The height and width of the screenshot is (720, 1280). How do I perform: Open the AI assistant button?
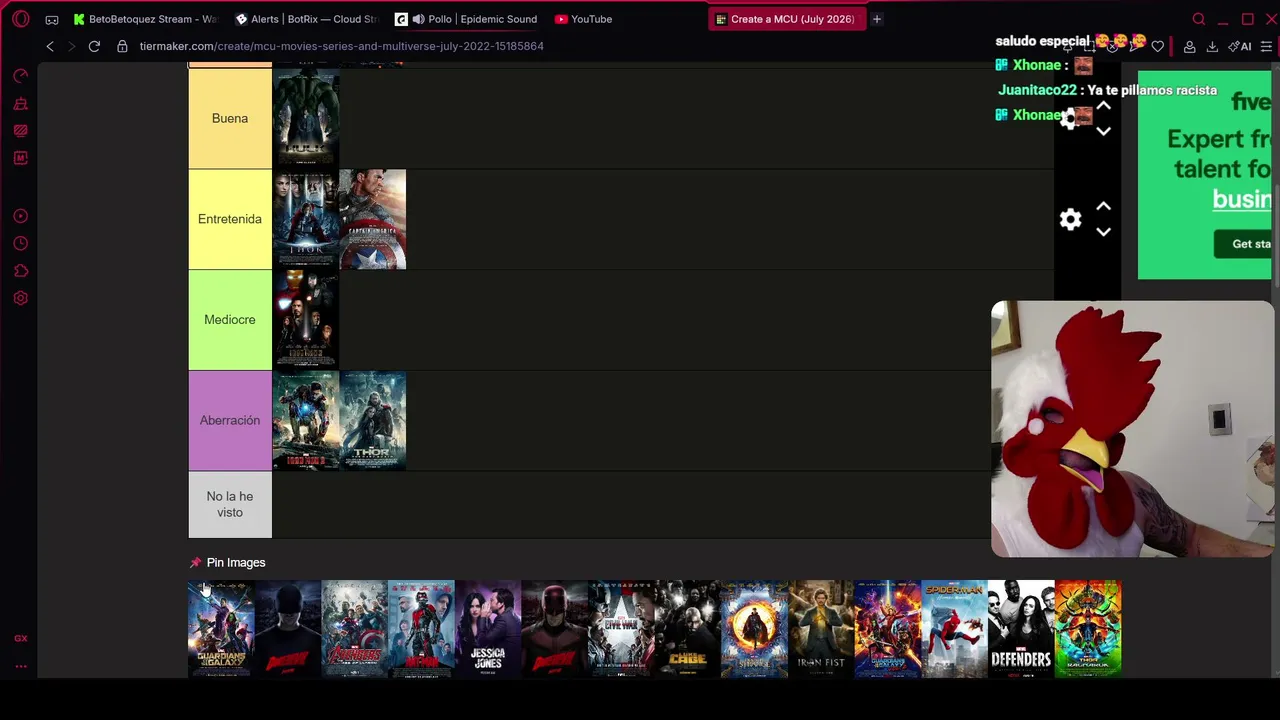pos(1240,46)
